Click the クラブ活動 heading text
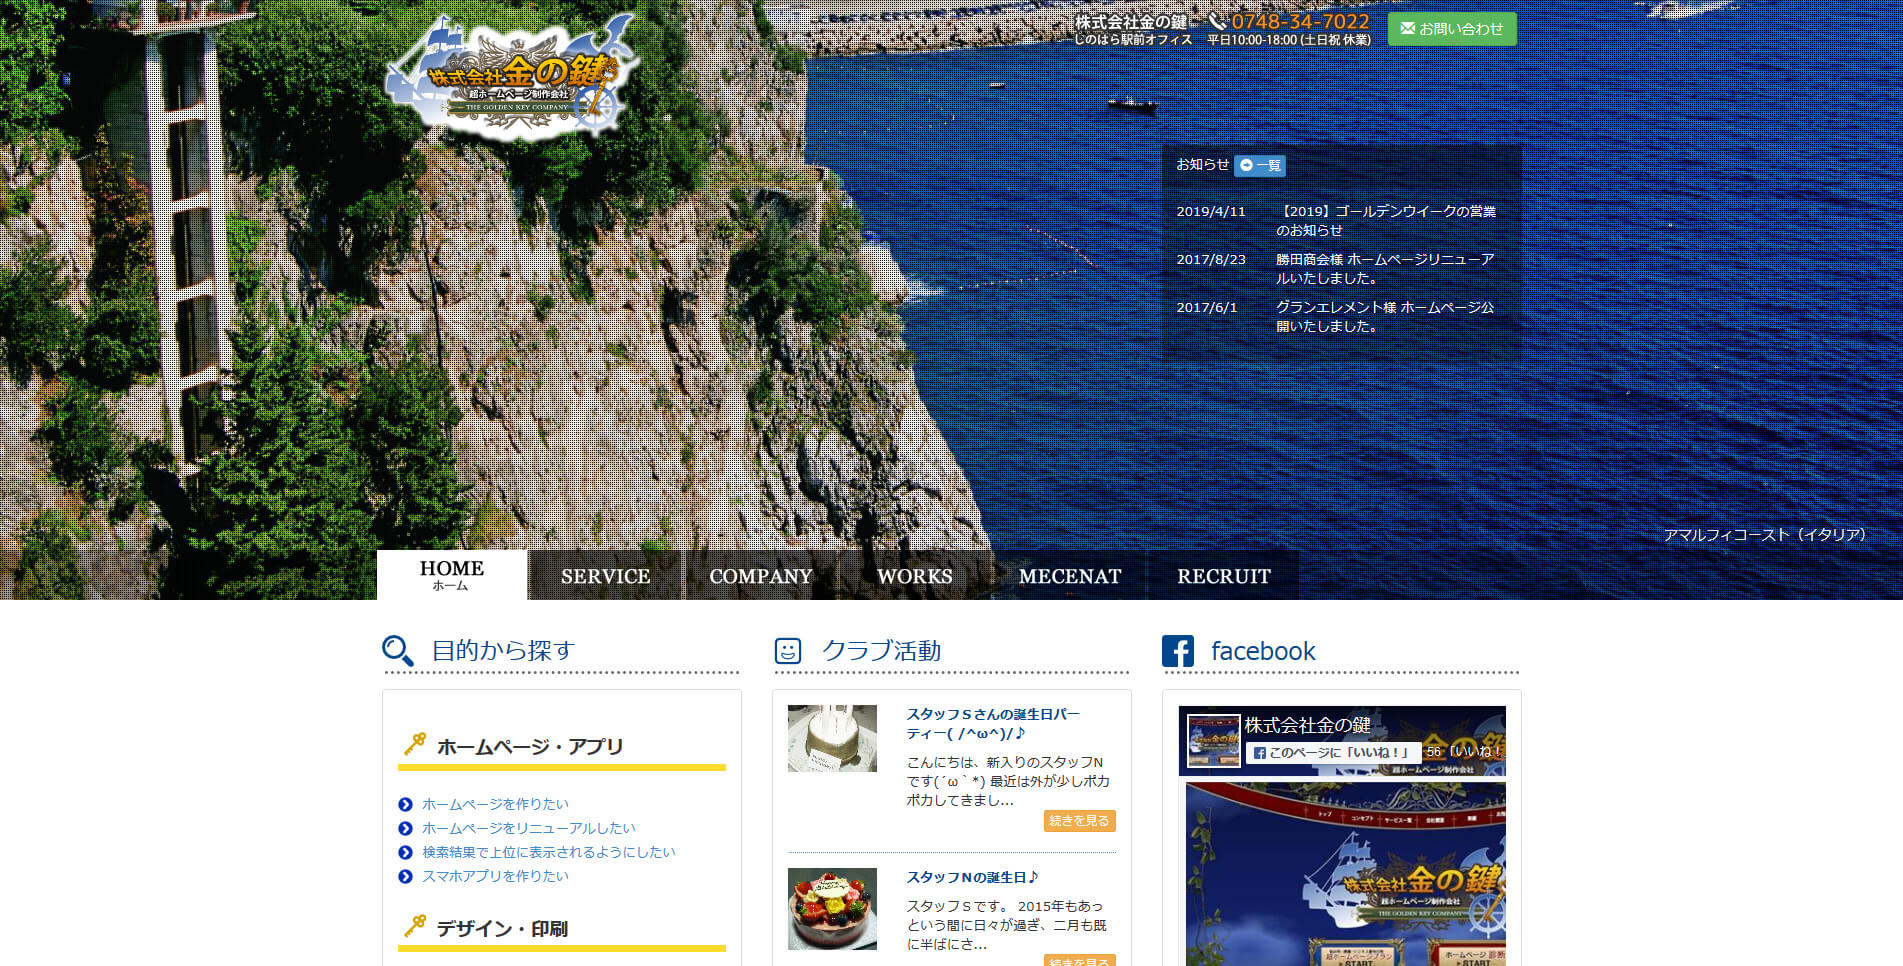 tap(881, 651)
